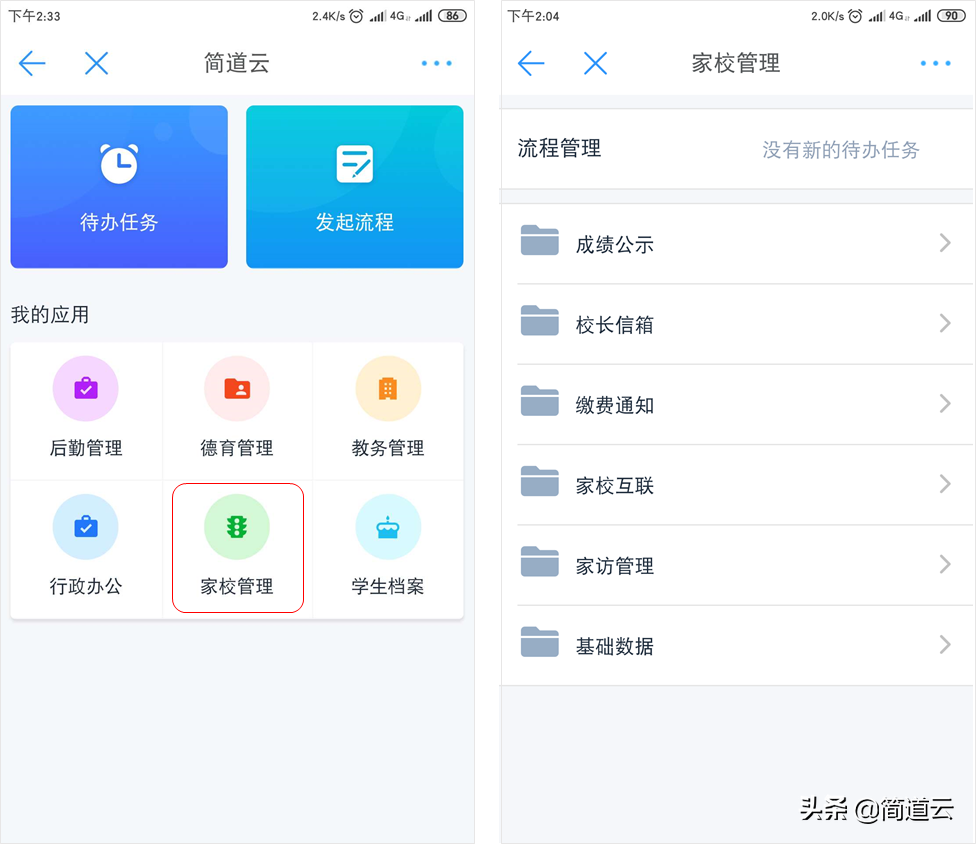The width and height of the screenshot is (976, 844).
Task: Expand 家访管理 with its chevron
Action: tap(946, 564)
